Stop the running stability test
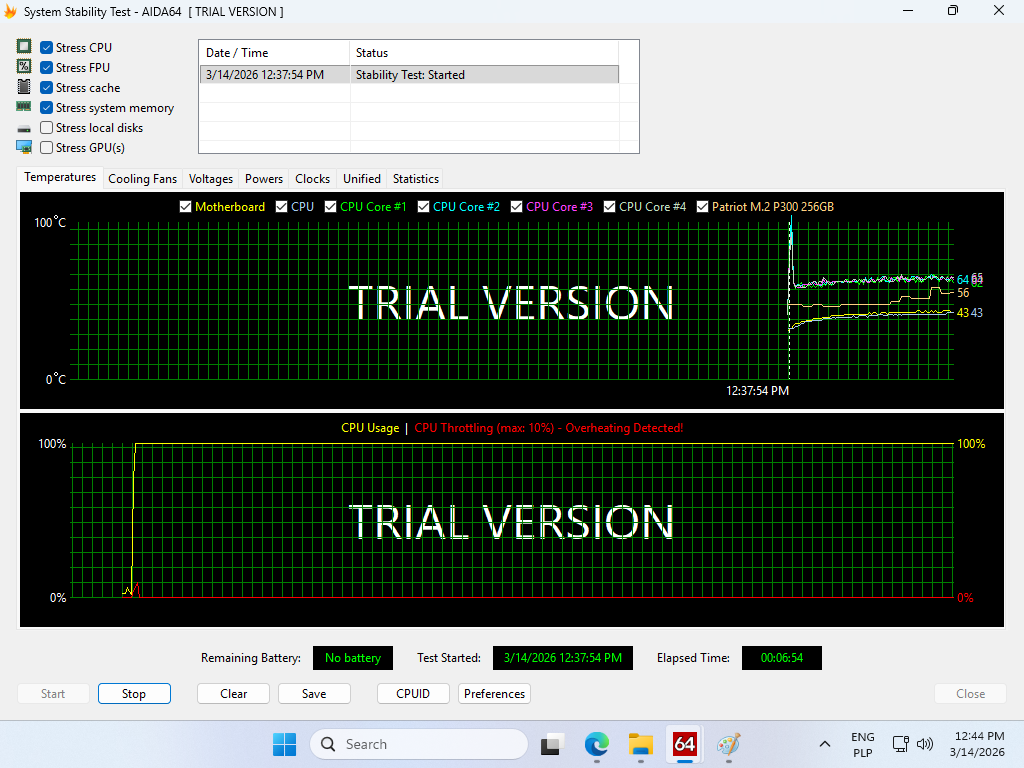This screenshot has width=1024, height=768. click(134, 694)
